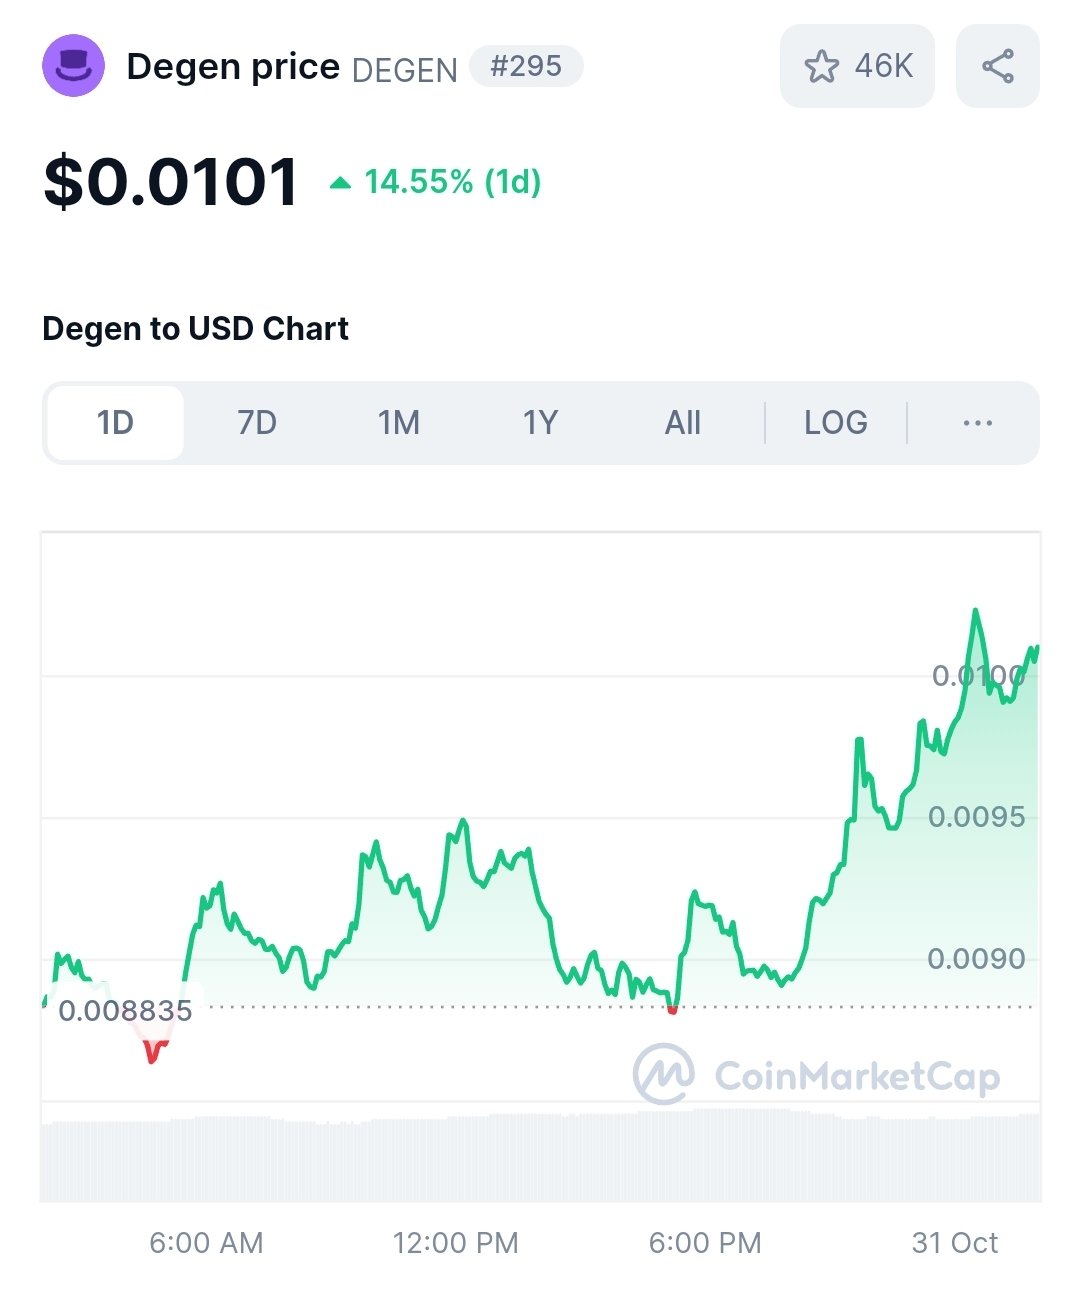1080x1294 pixels.
Task: Open the three-dots chart options
Action: [x=977, y=423]
